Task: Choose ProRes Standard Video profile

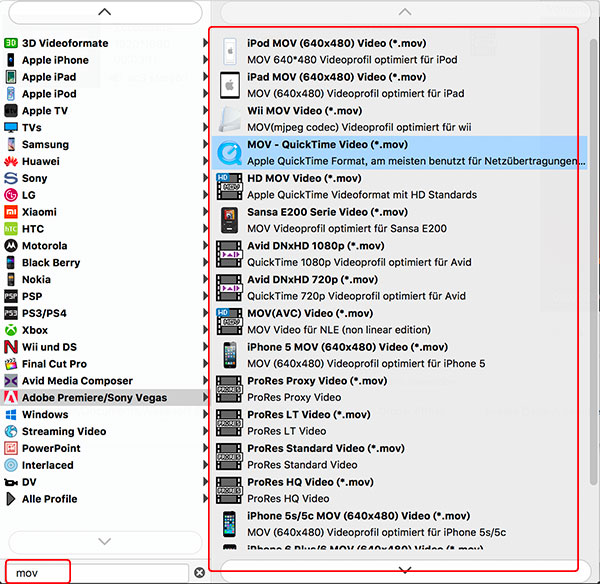Action: tap(399, 456)
